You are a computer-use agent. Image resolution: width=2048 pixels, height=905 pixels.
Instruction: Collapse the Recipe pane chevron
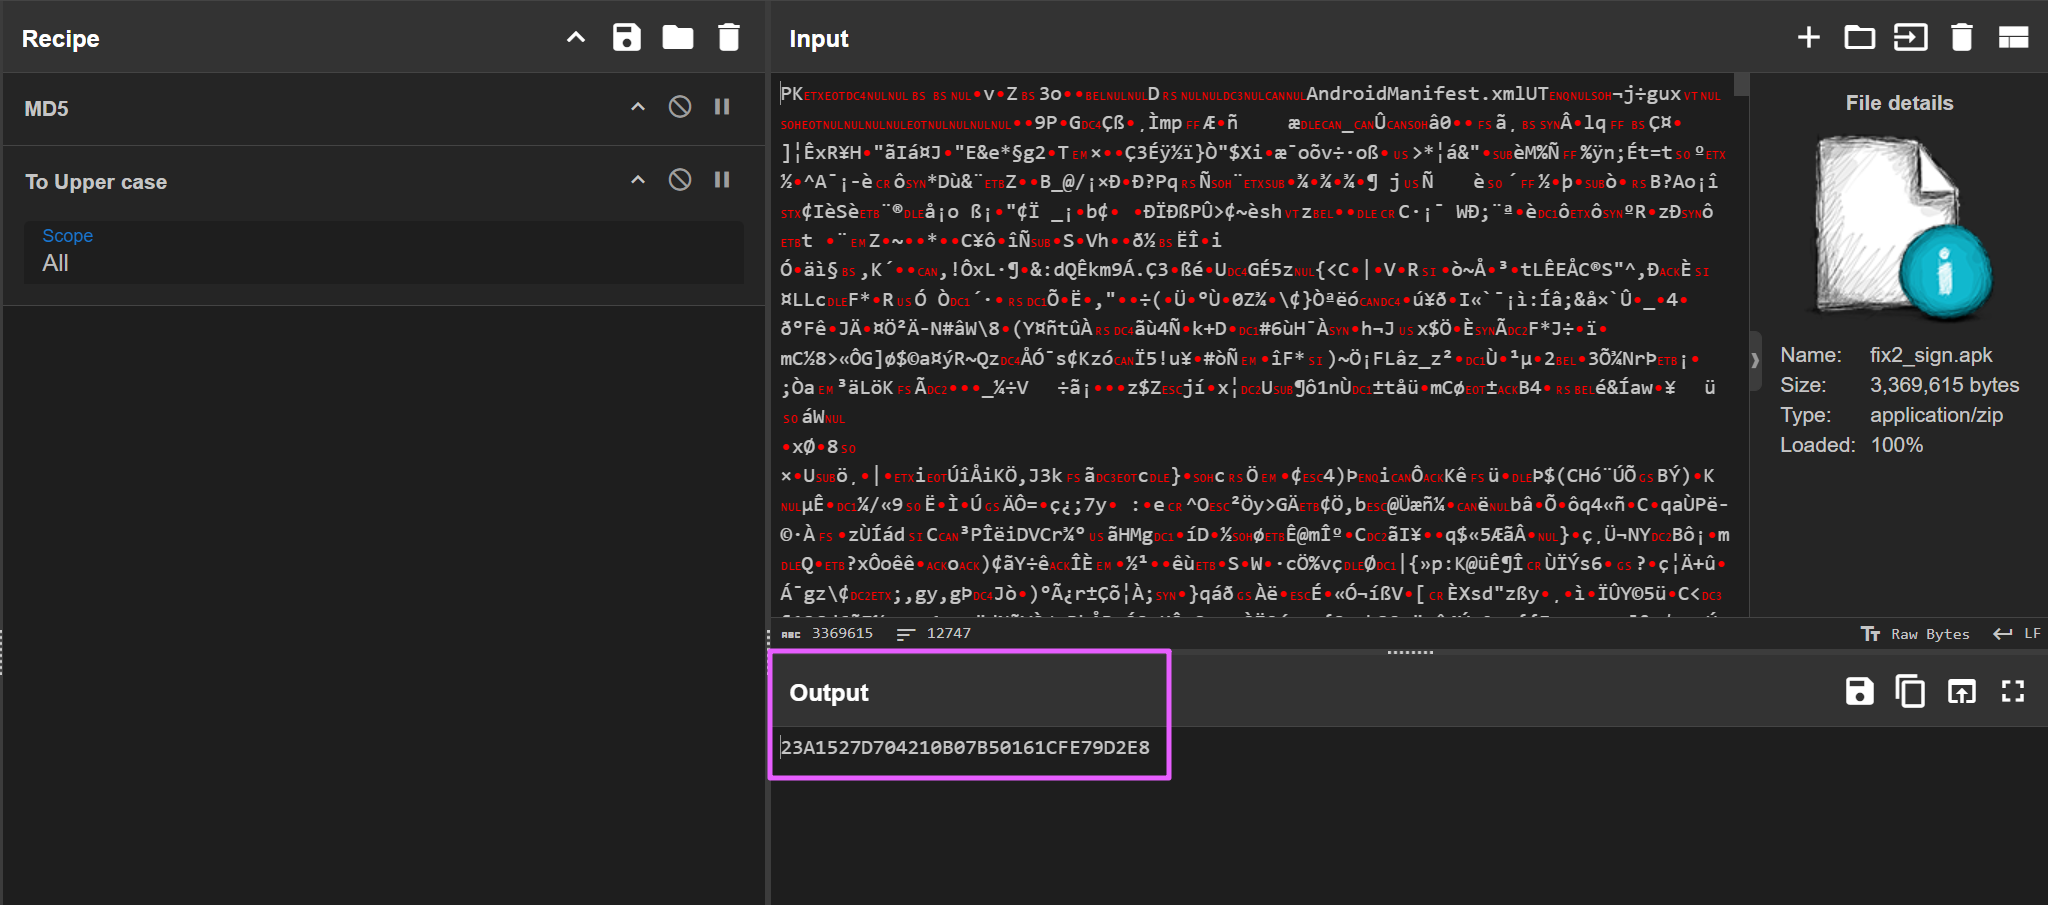tap(576, 38)
